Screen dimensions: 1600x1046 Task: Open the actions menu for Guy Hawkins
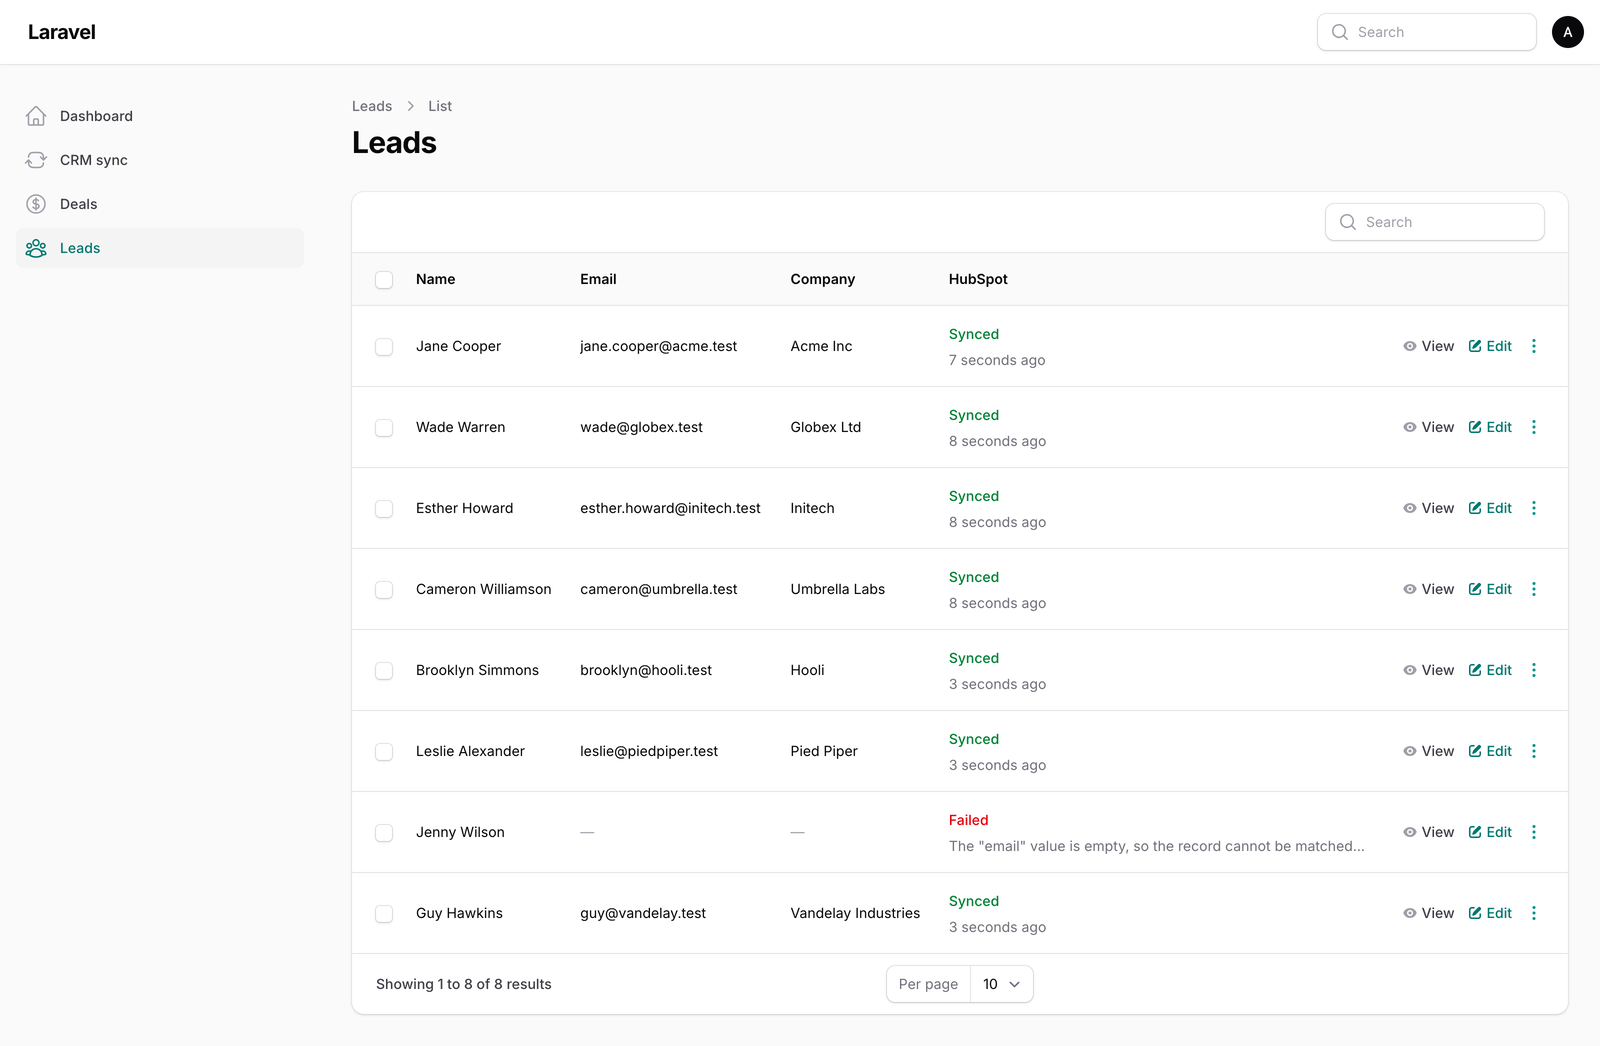coord(1534,913)
